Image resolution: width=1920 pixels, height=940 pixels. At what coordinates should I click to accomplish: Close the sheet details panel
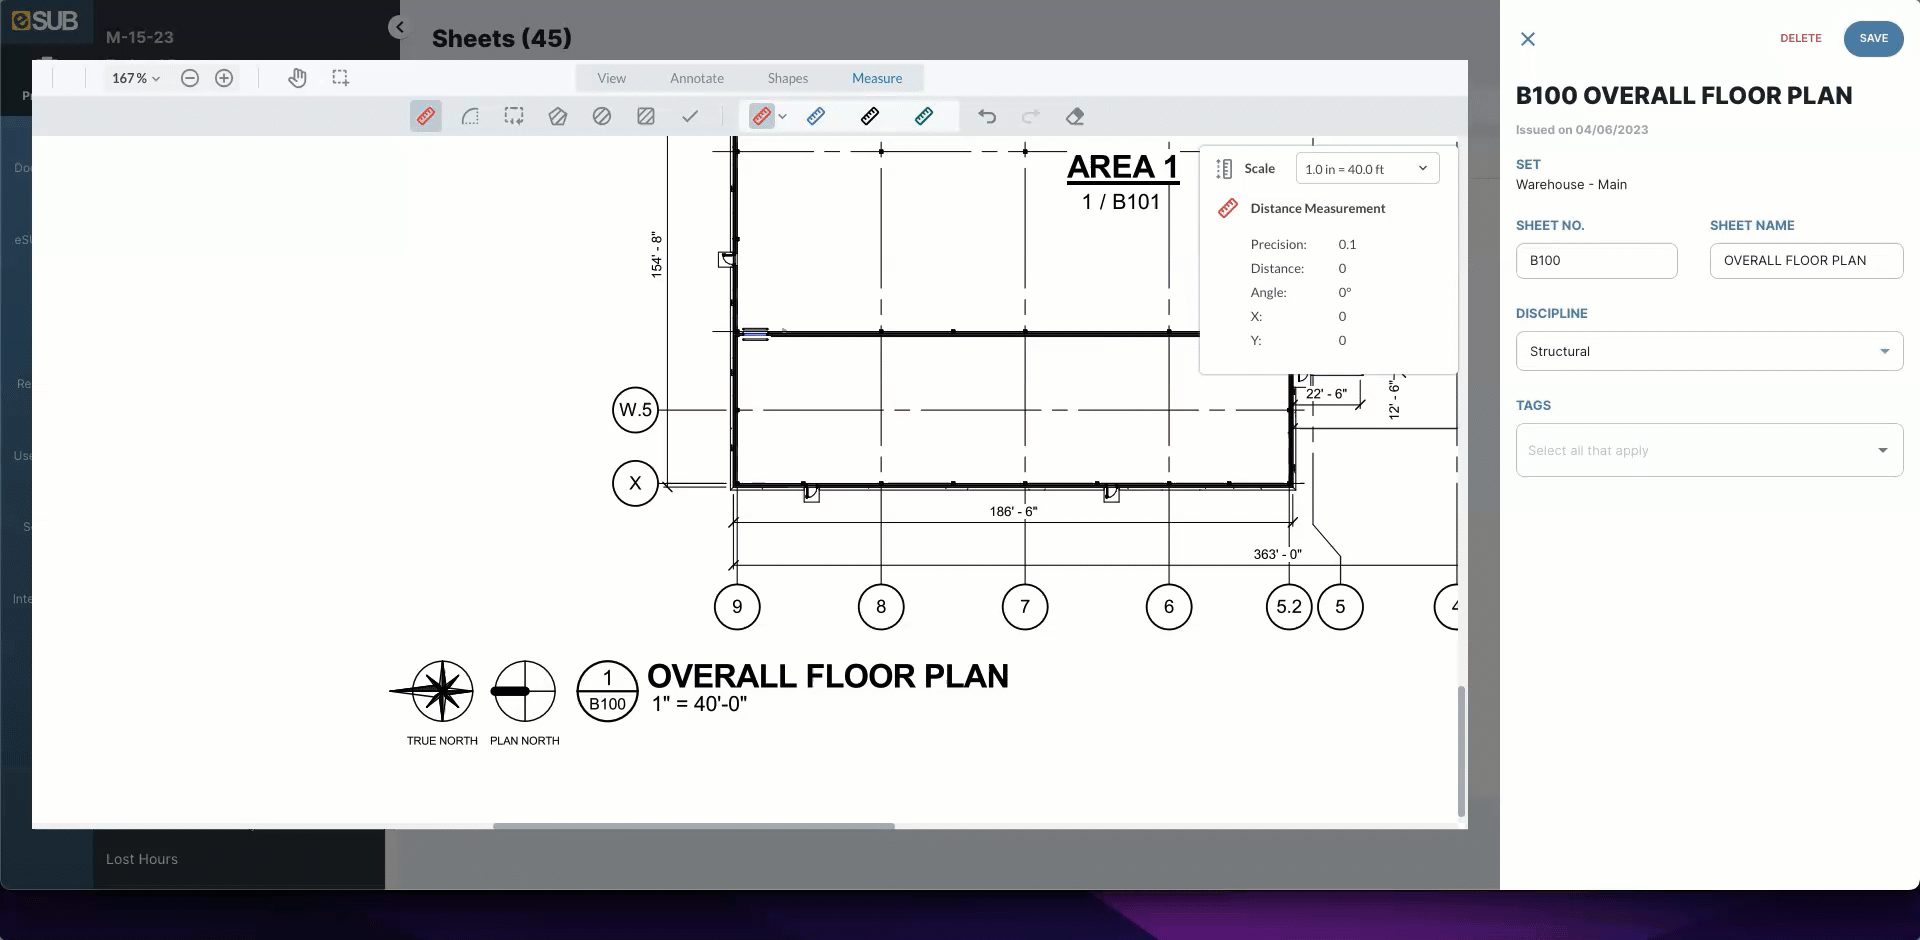1528,39
